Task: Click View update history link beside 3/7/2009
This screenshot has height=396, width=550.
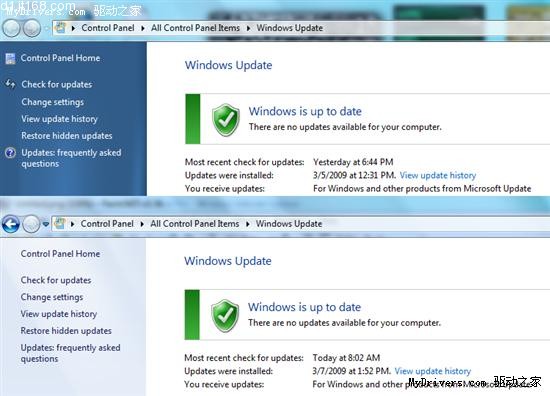Action: 432,371
